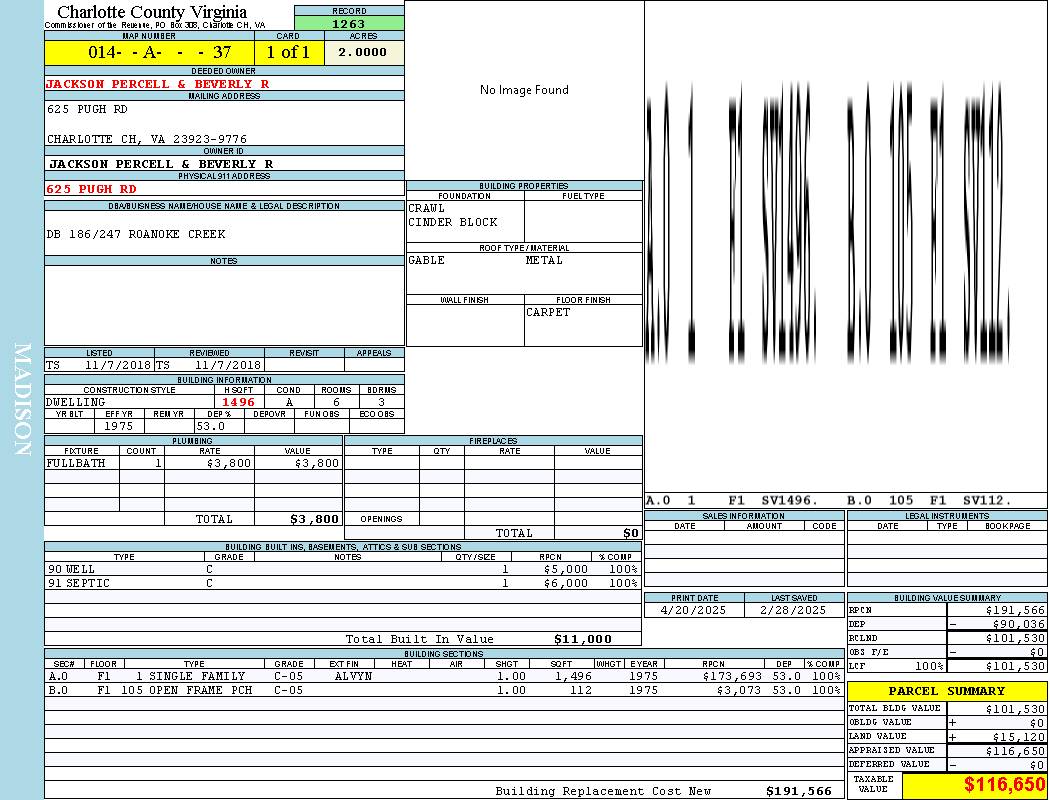The image size is (1050, 800).
Task: Click the red TAXABLE VALUE $116,650
Action: [x=1004, y=785]
